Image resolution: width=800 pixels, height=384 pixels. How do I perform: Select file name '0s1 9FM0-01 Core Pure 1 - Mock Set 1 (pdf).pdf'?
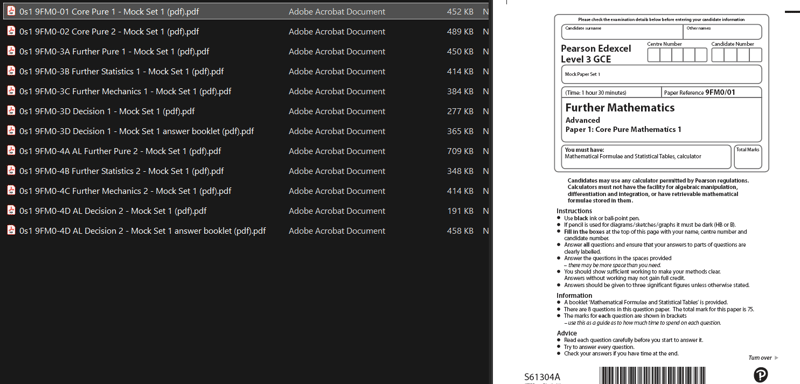point(109,12)
